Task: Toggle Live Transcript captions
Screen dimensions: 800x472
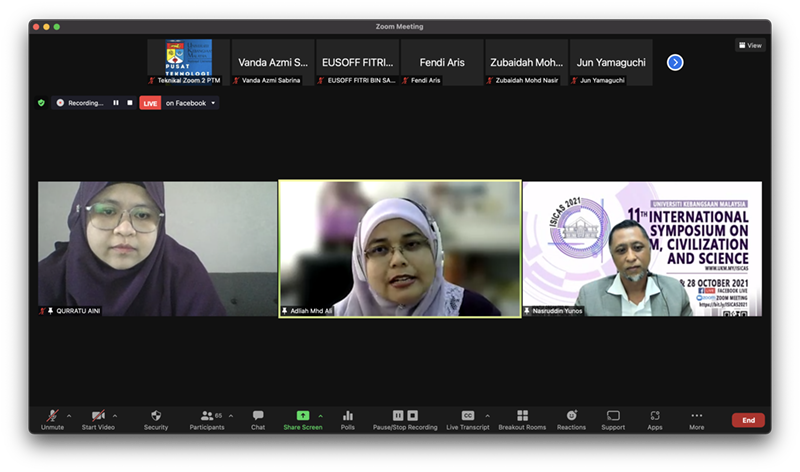Action: tap(467, 417)
